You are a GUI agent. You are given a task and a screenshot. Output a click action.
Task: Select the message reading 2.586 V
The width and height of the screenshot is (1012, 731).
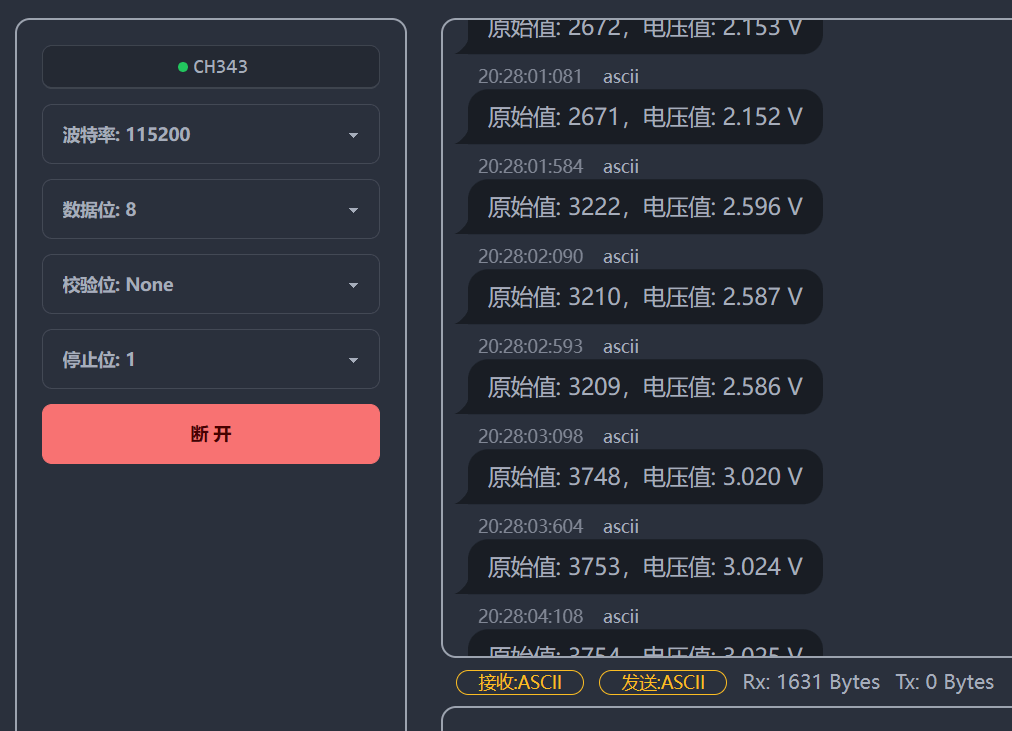(x=644, y=387)
